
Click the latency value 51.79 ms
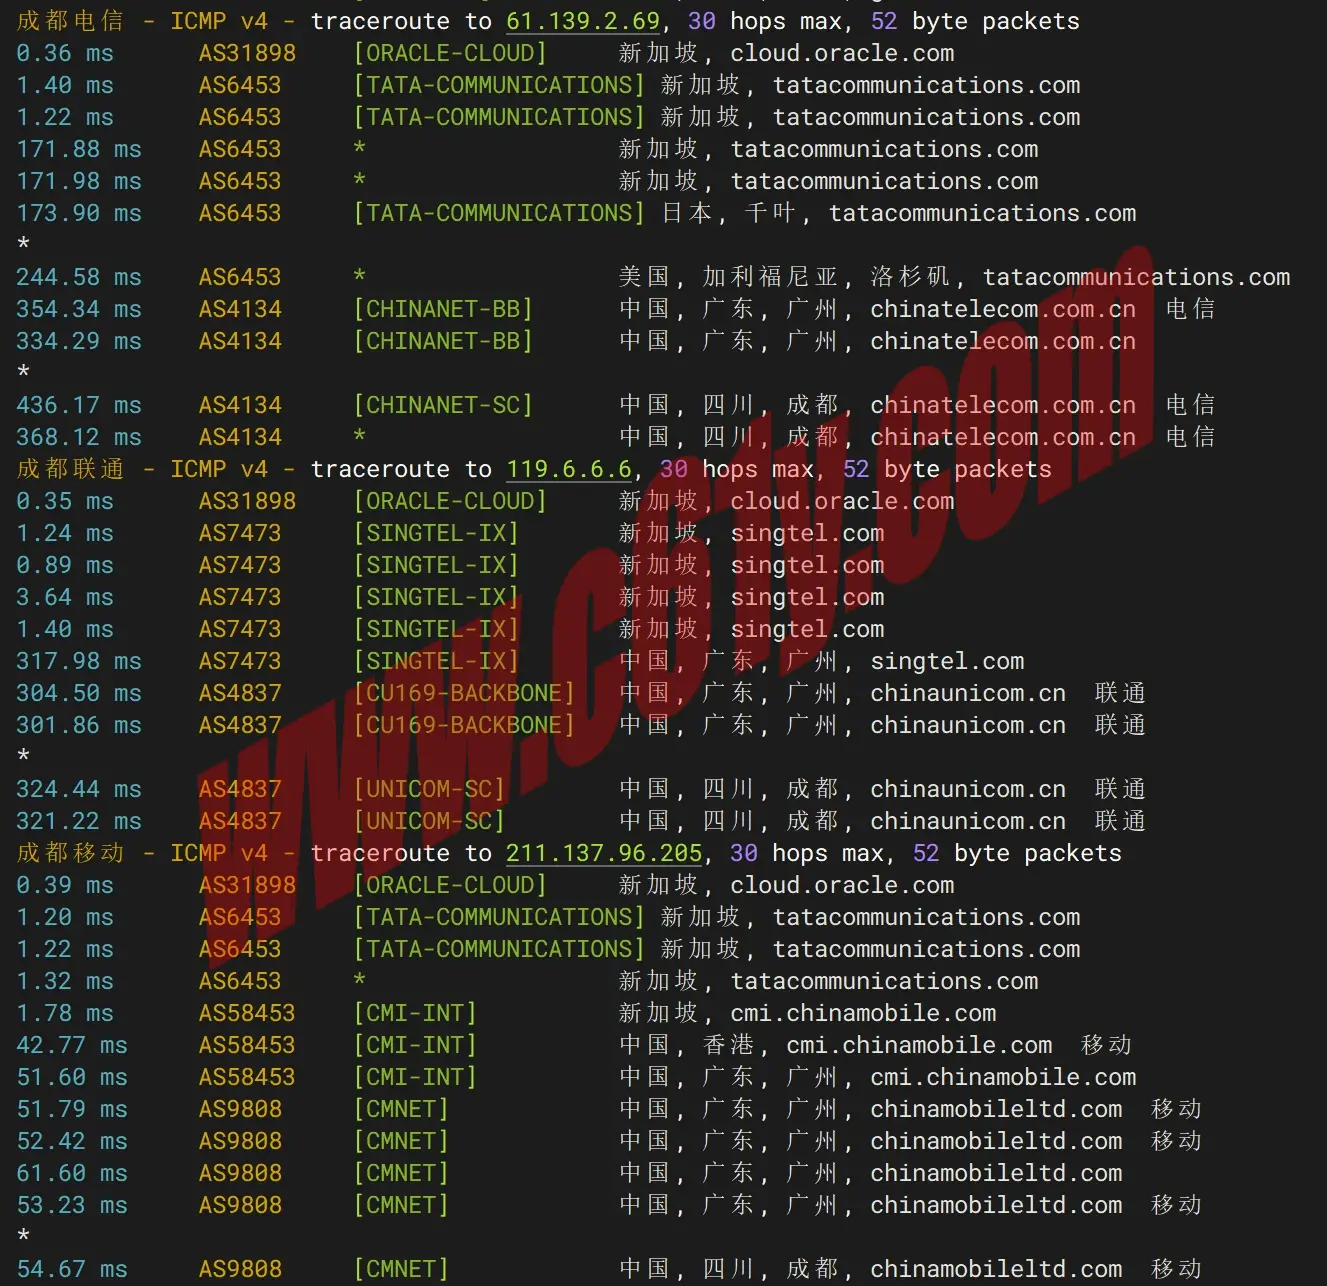pos(72,1109)
